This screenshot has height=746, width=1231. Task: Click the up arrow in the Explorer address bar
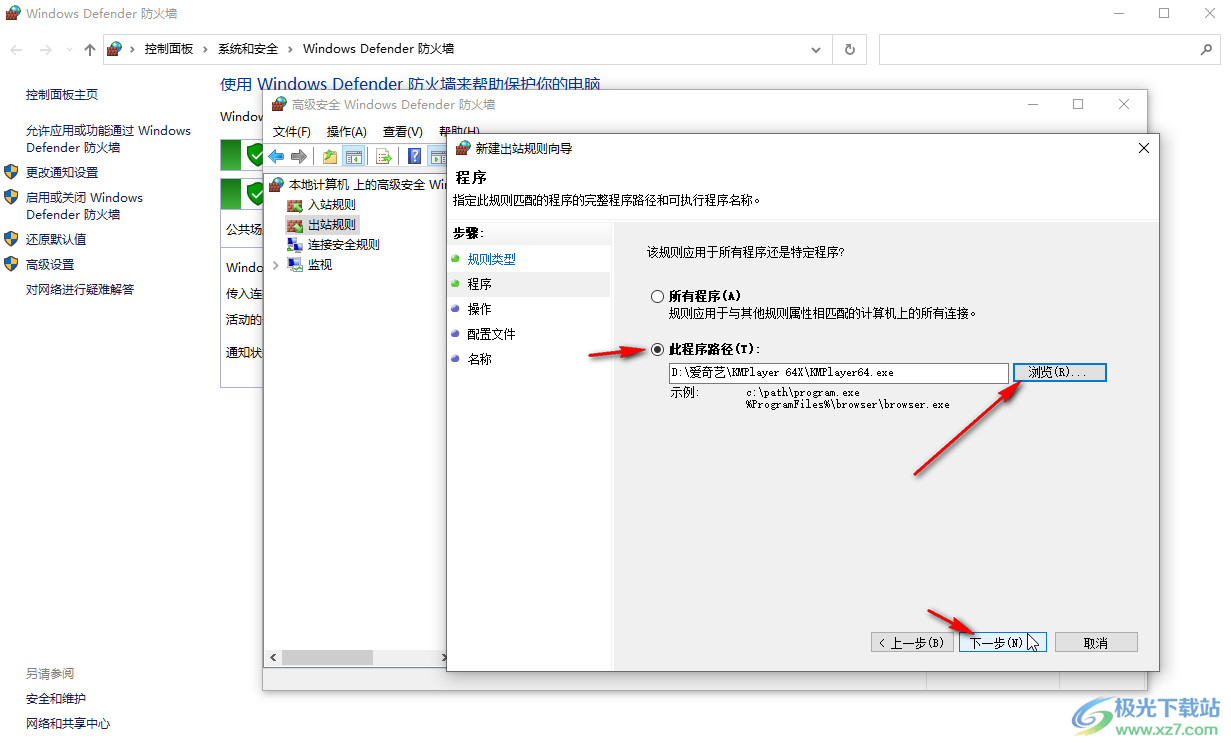(x=90, y=49)
